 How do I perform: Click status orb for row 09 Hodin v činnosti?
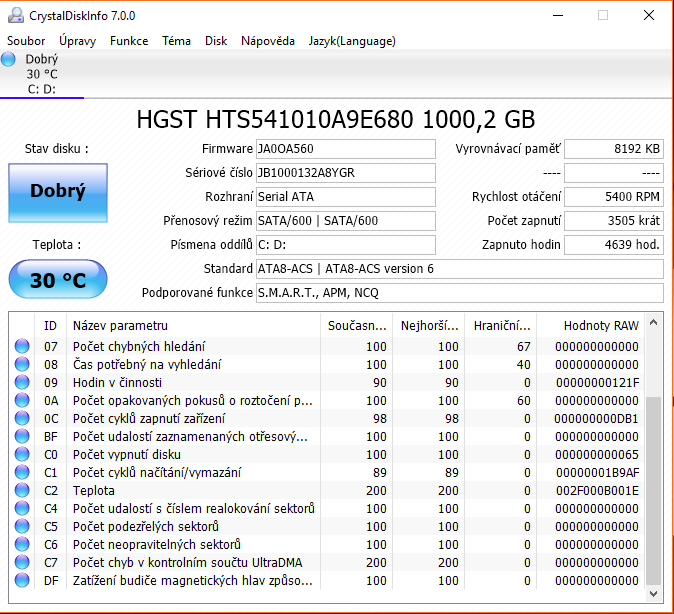point(22,382)
